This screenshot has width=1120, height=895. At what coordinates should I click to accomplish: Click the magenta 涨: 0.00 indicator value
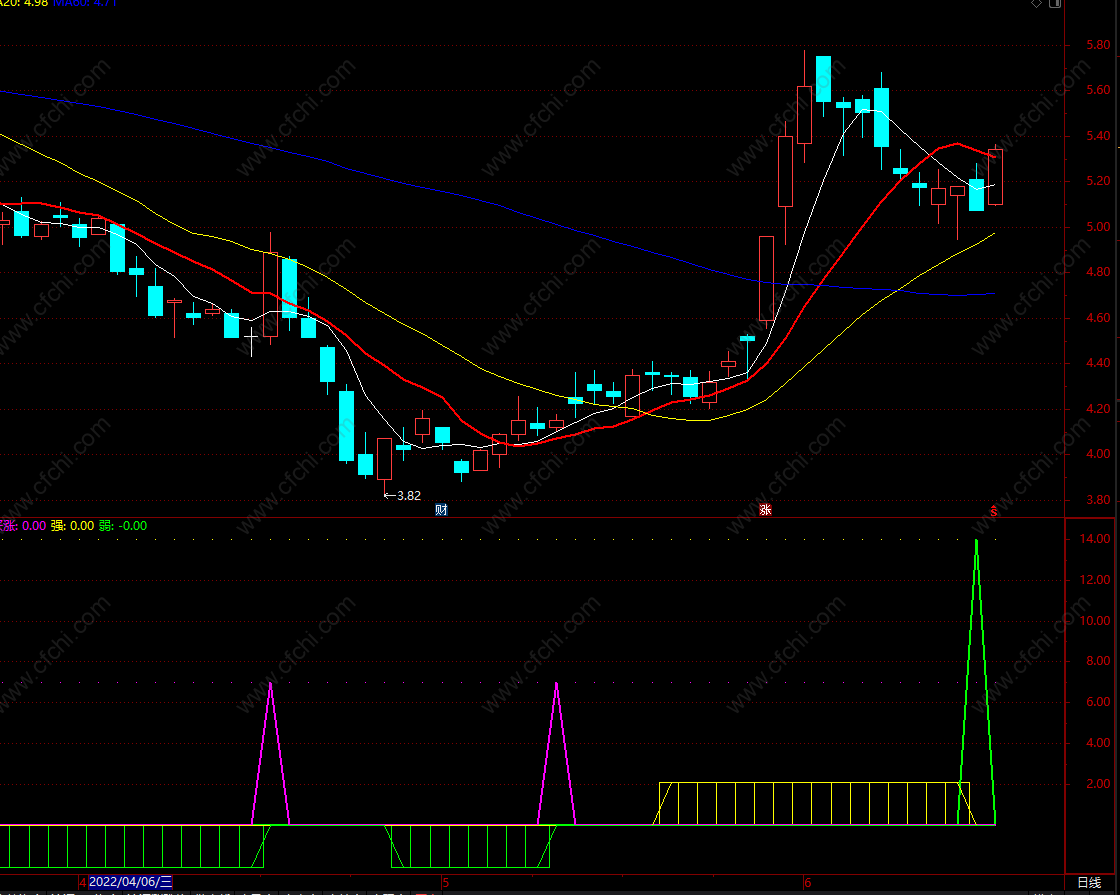tap(23, 526)
